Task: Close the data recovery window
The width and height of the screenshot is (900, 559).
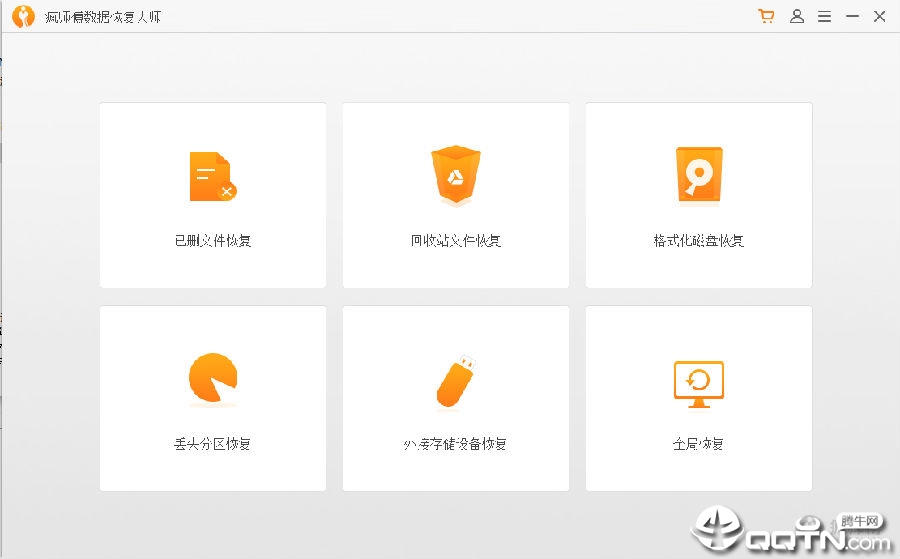Action: 879,16
